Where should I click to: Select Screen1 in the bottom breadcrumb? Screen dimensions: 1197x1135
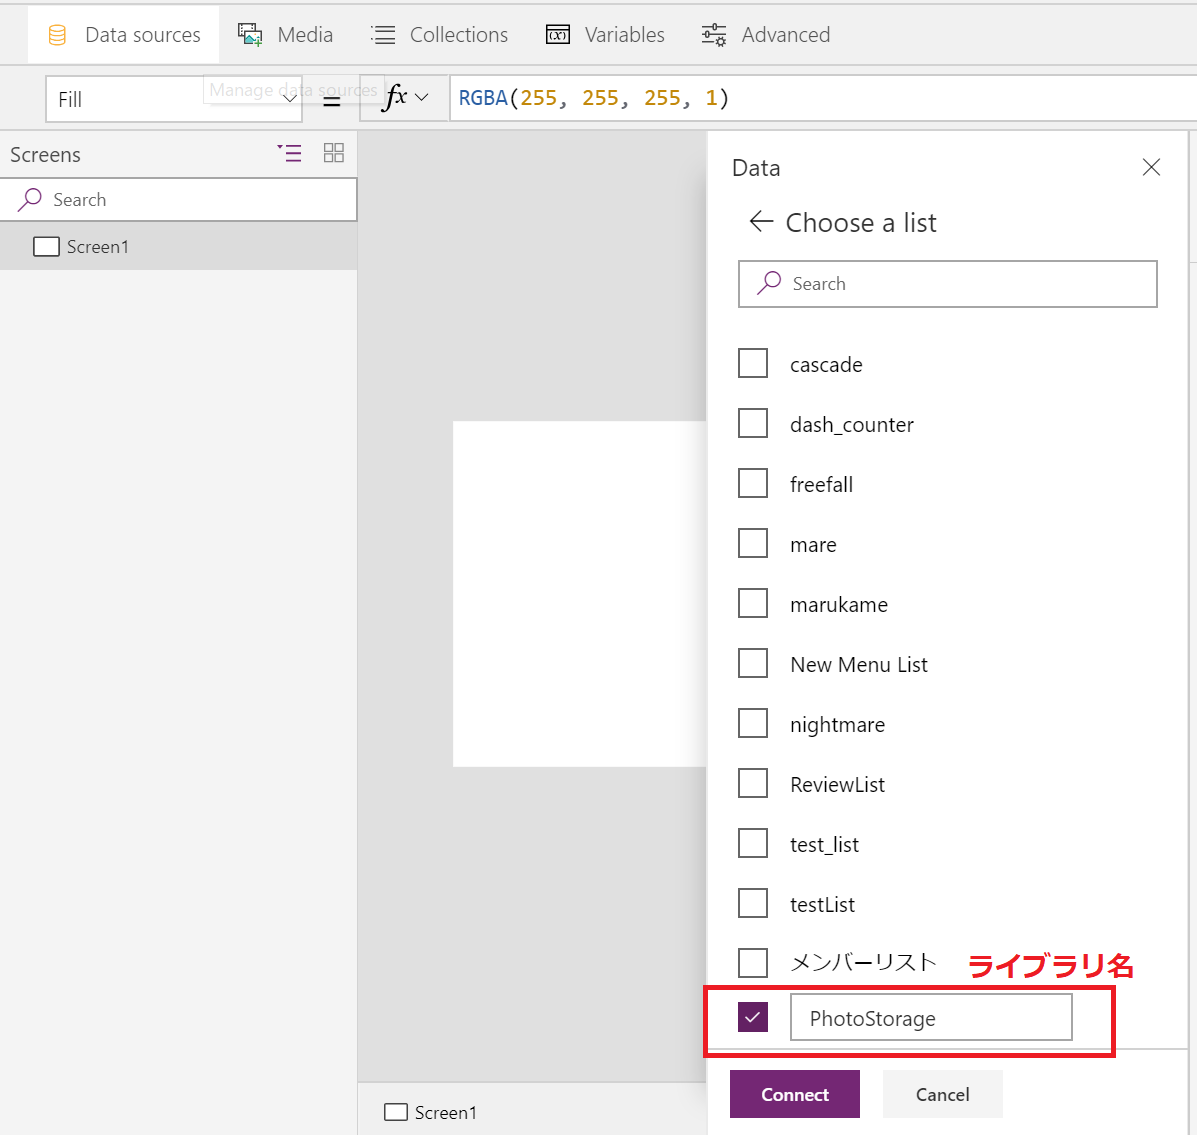click(x=431, y=1113)
